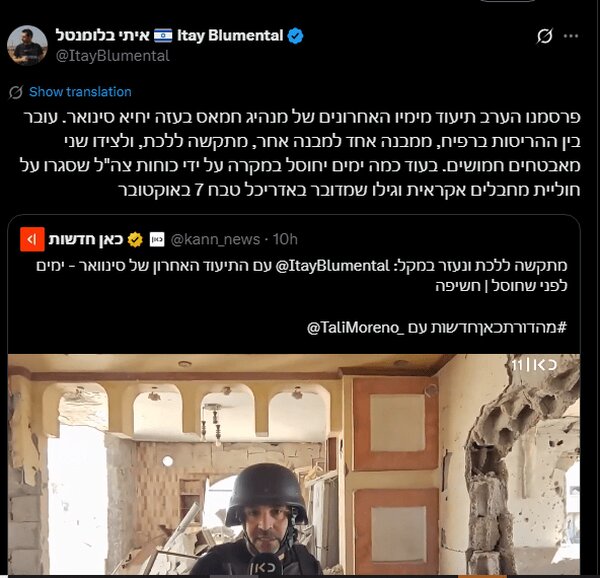The width and height of the screenshot is (600, 578).
Task: Open the @kann_news handle link
Action: (x=215, y=239)
